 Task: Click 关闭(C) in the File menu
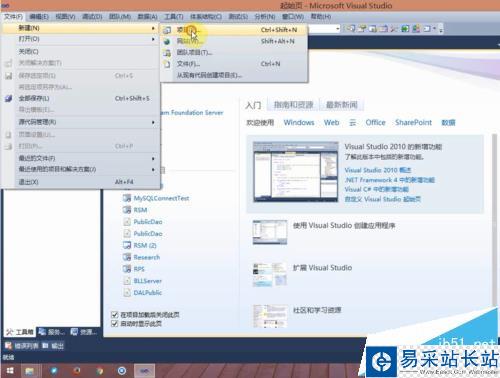80,51
